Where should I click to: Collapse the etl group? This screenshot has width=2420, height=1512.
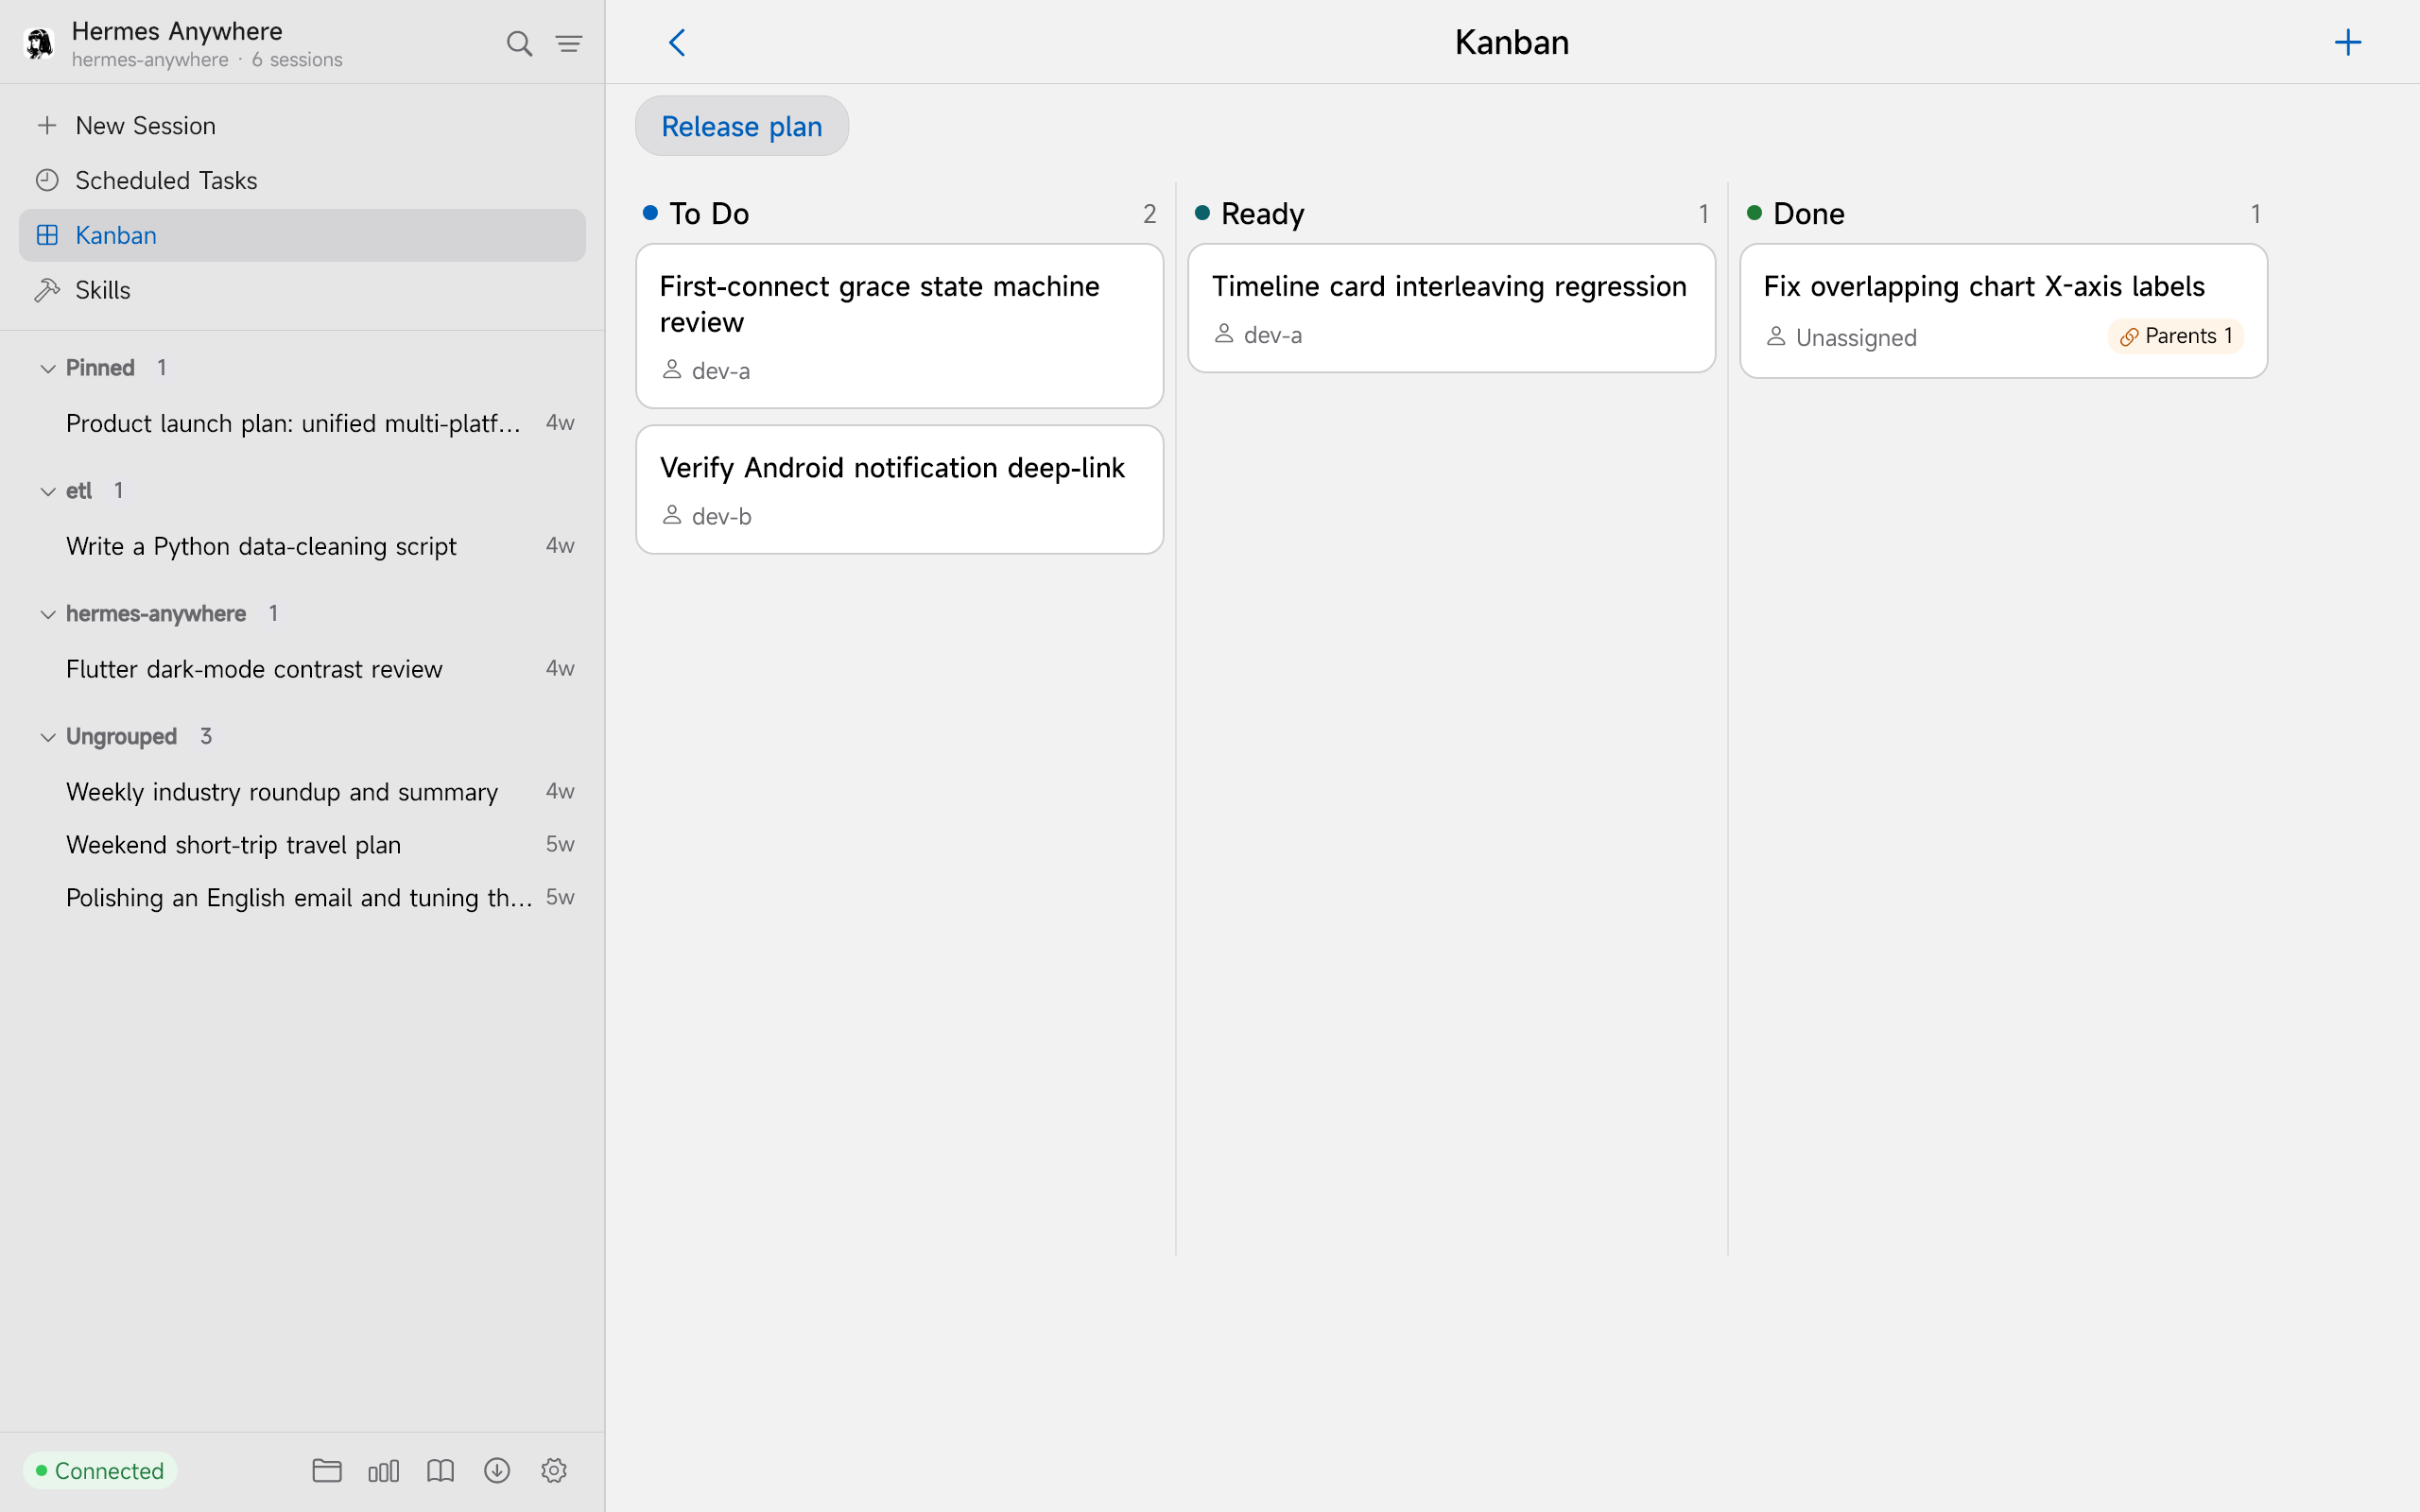(x=47, y=491)
